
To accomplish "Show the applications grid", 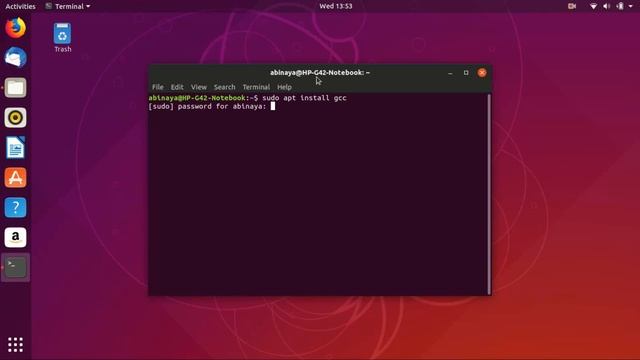I will [x=16, y=345].
